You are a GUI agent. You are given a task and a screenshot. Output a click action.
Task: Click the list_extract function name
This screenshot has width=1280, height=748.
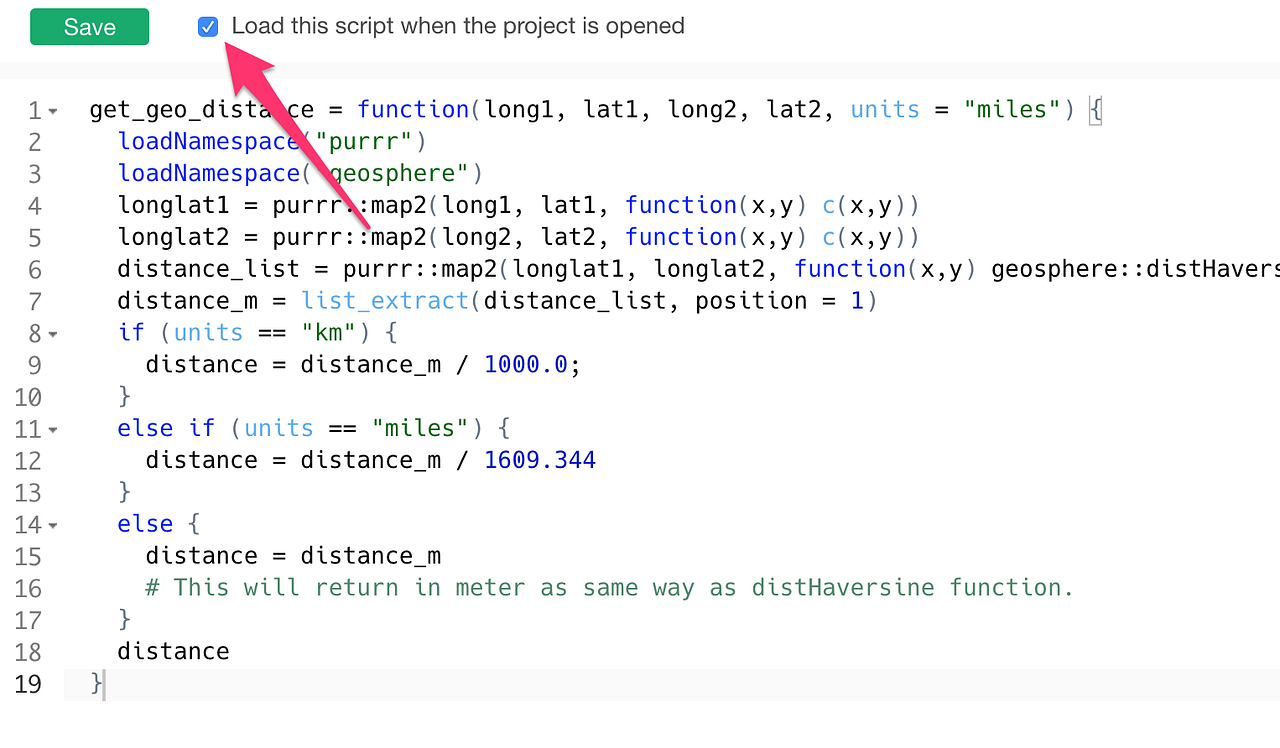[x=384, y=300]
